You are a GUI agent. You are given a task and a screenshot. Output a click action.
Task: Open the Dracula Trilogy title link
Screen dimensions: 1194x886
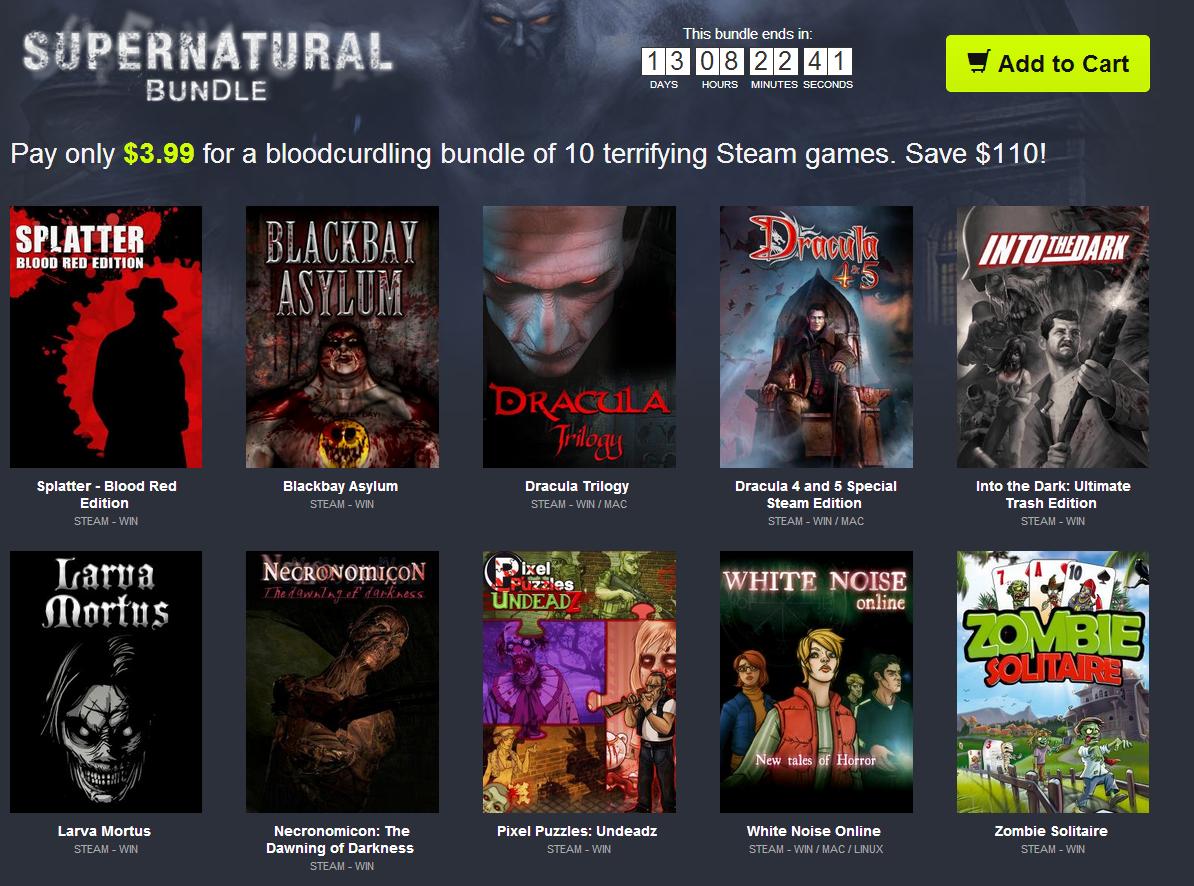click(577, 486)
